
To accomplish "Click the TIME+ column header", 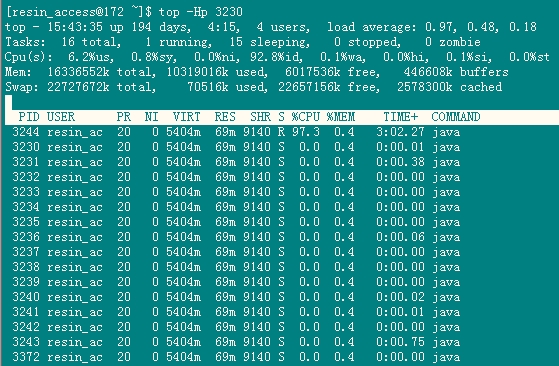I will click(x=401, y=117).
